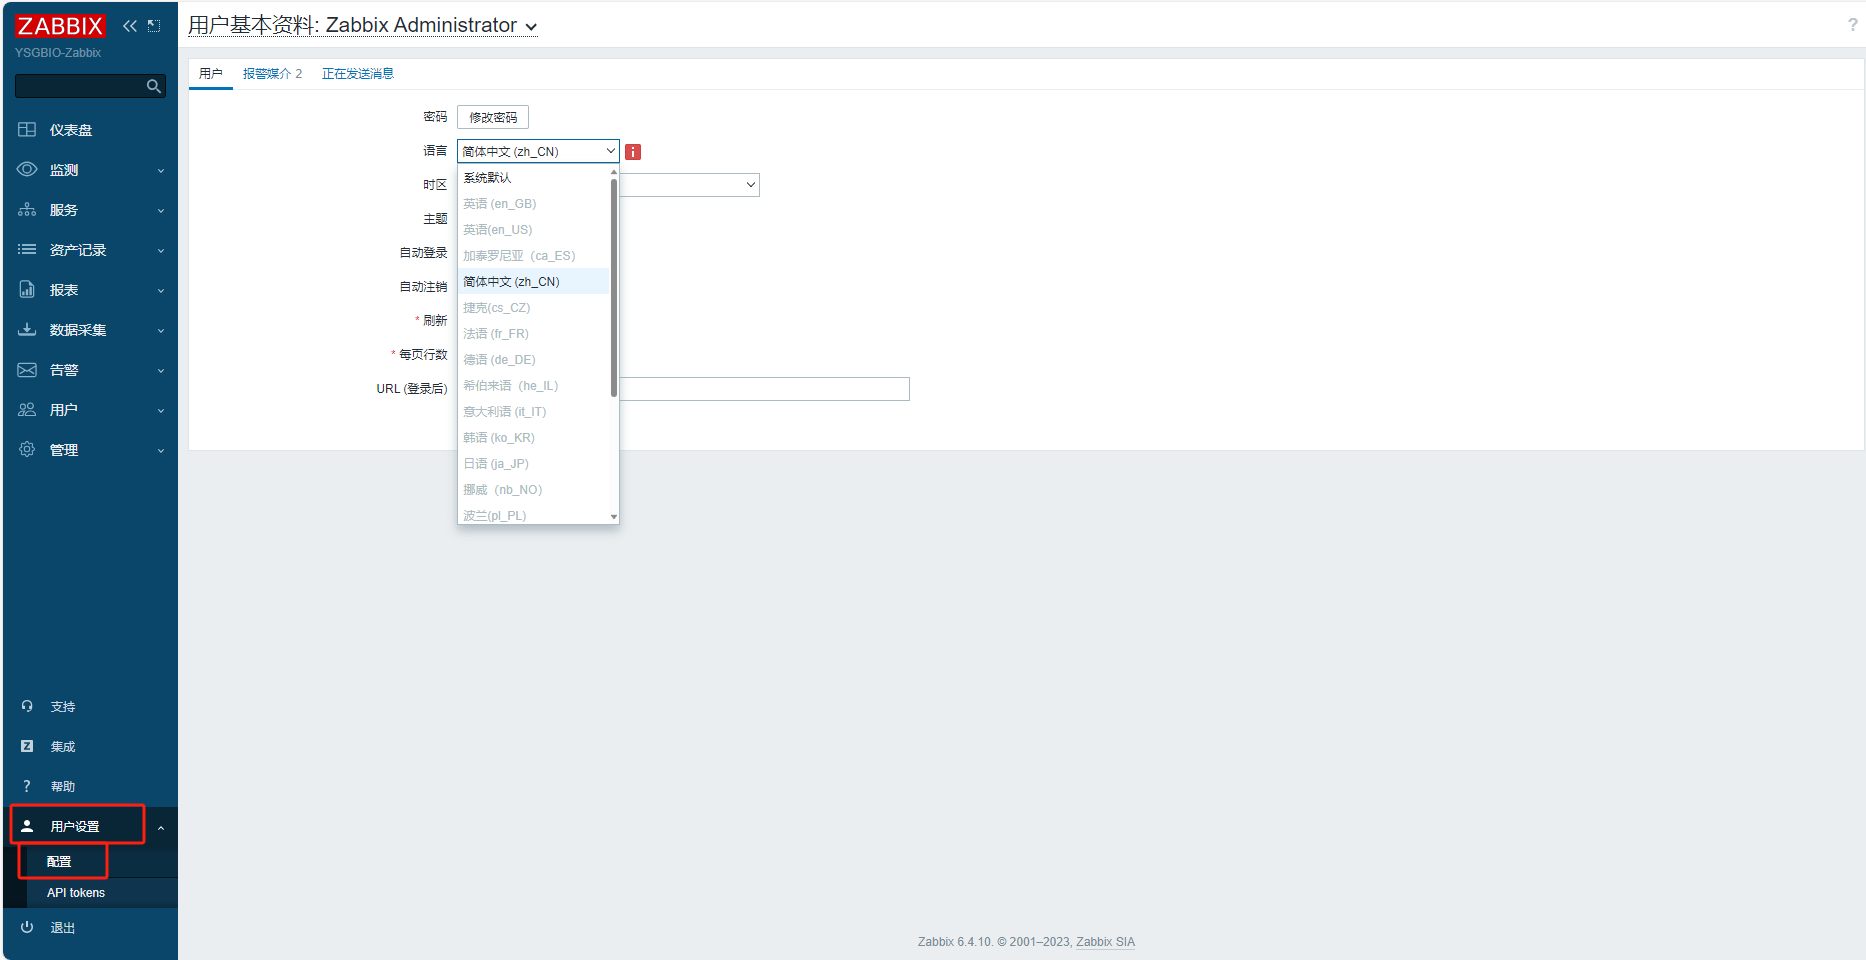Expand the 监测 menu chevron

tap(161, 171)
